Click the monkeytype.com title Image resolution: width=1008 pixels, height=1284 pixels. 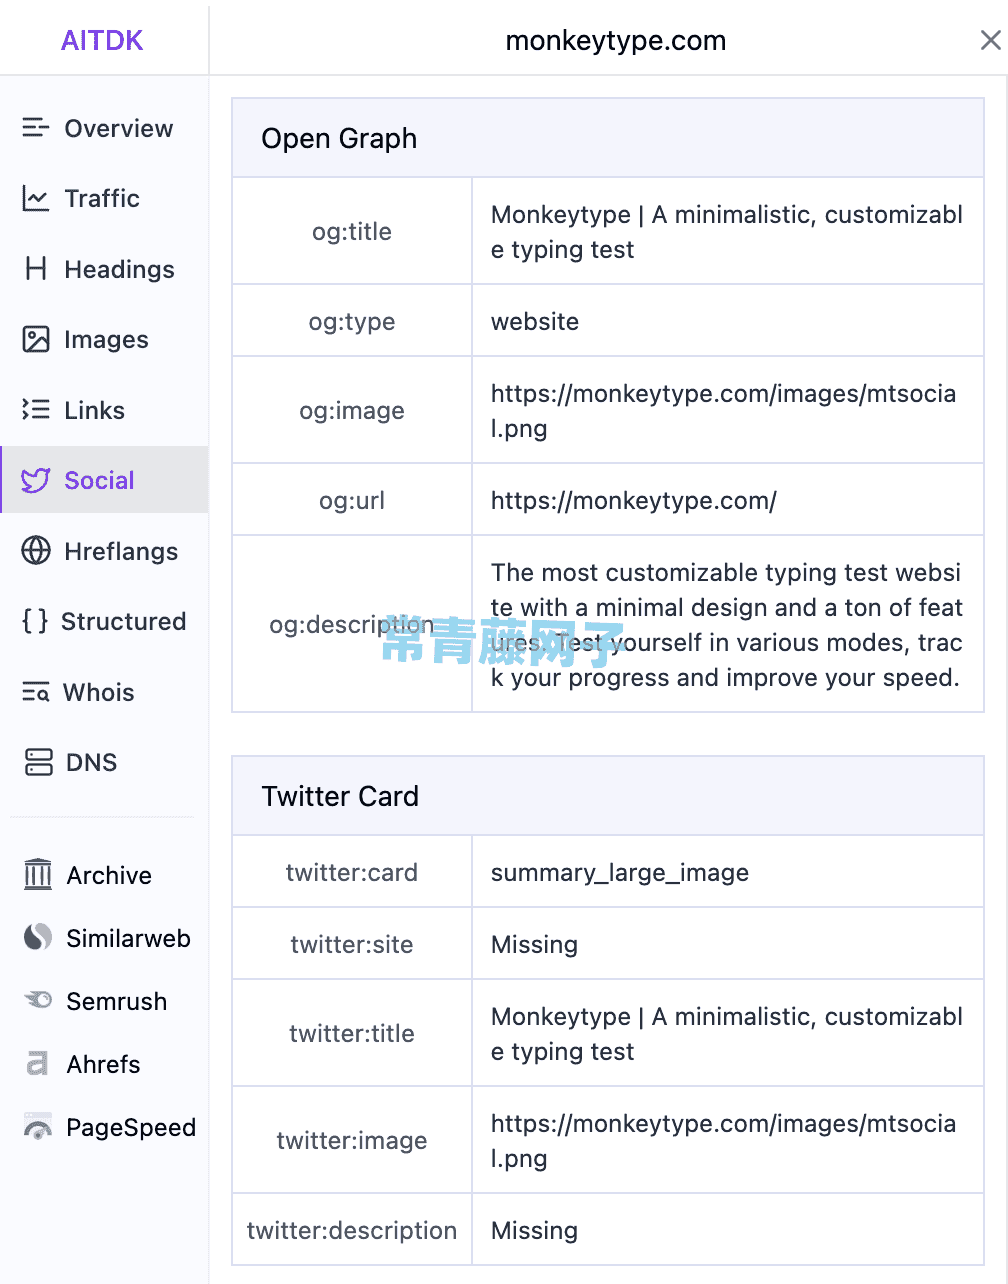[x=616, y=40]
